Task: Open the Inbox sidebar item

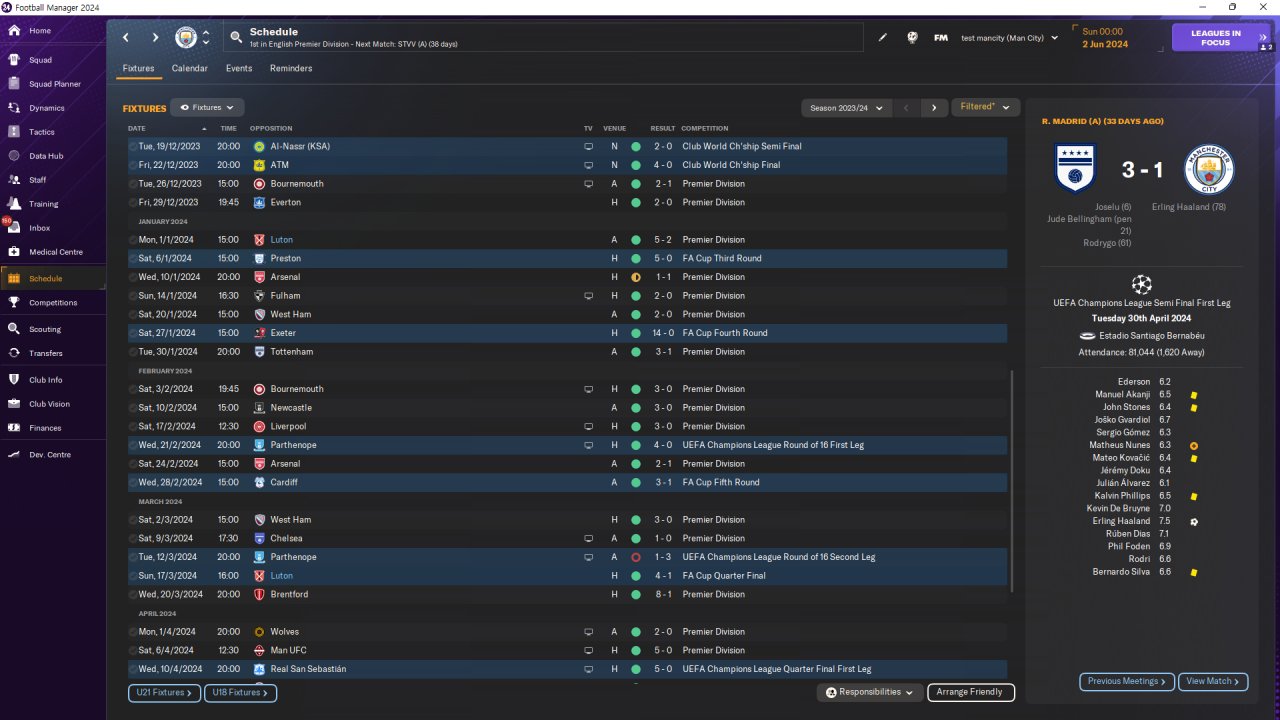Action: pos(52,228)
